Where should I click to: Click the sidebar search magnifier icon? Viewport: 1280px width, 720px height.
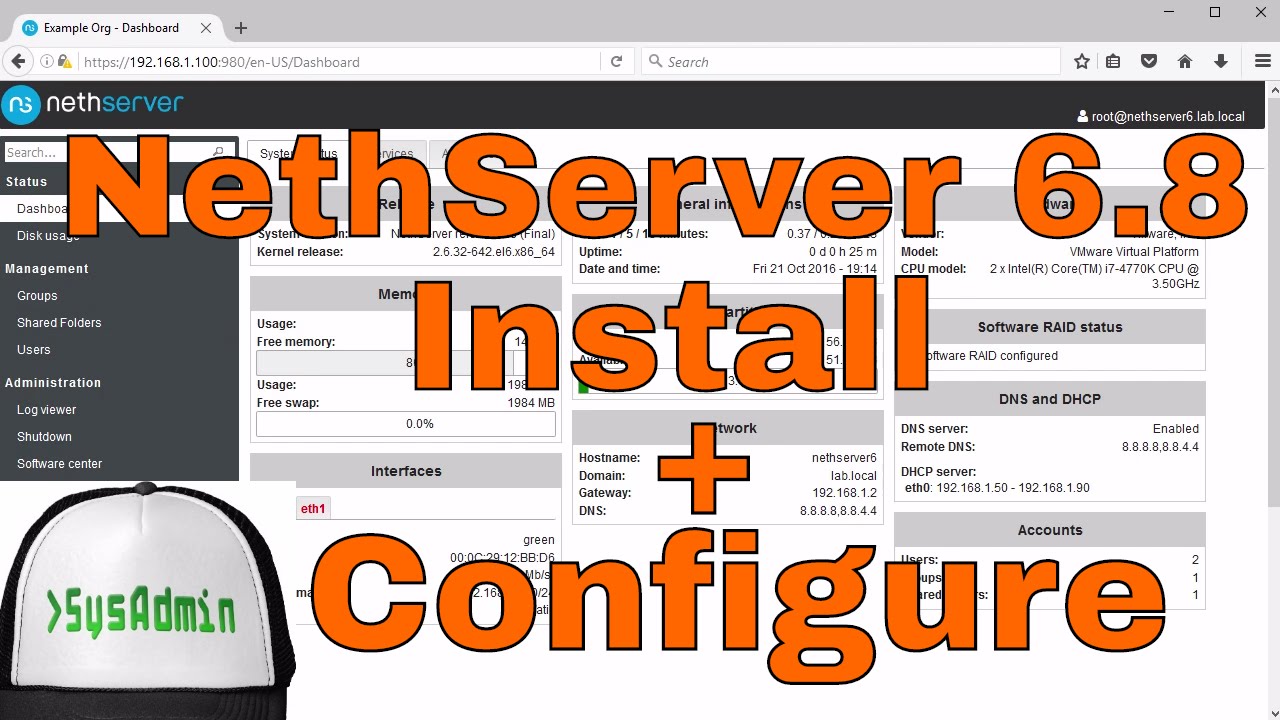(219, 152)
